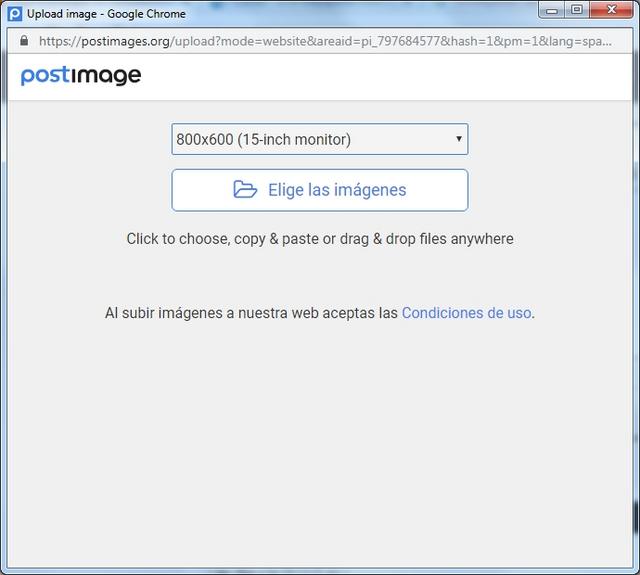Click the postimage logo

(81, 76)
